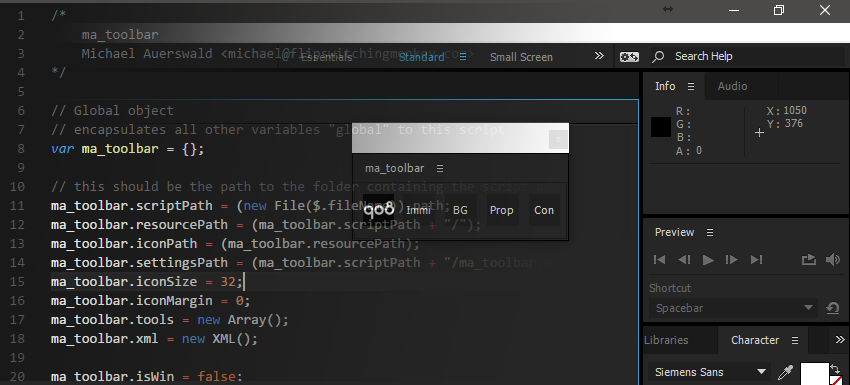Click the Prop button in ma_toolbar
The width and height of the screenshot is (850, 385).
point(501,210)
